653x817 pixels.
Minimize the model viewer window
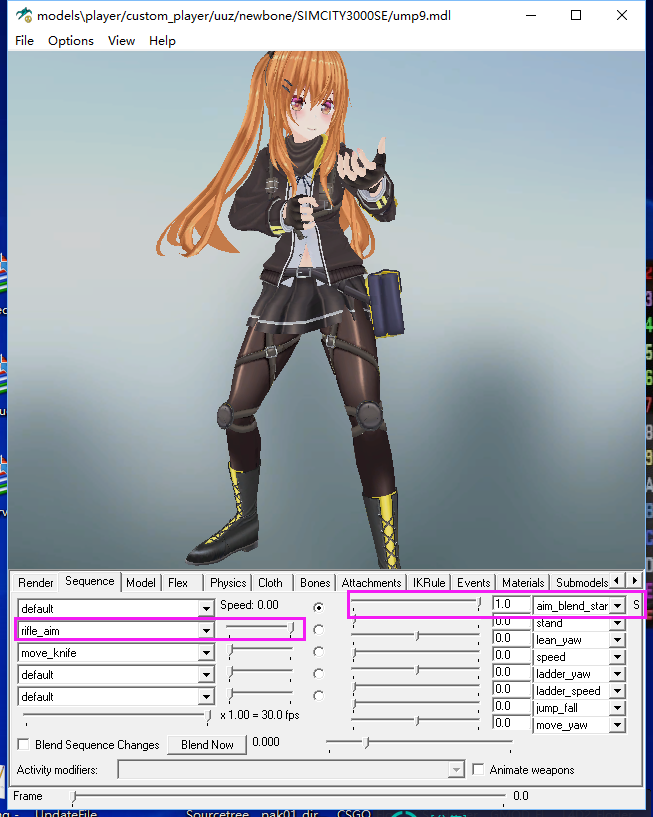click(531, 15)
